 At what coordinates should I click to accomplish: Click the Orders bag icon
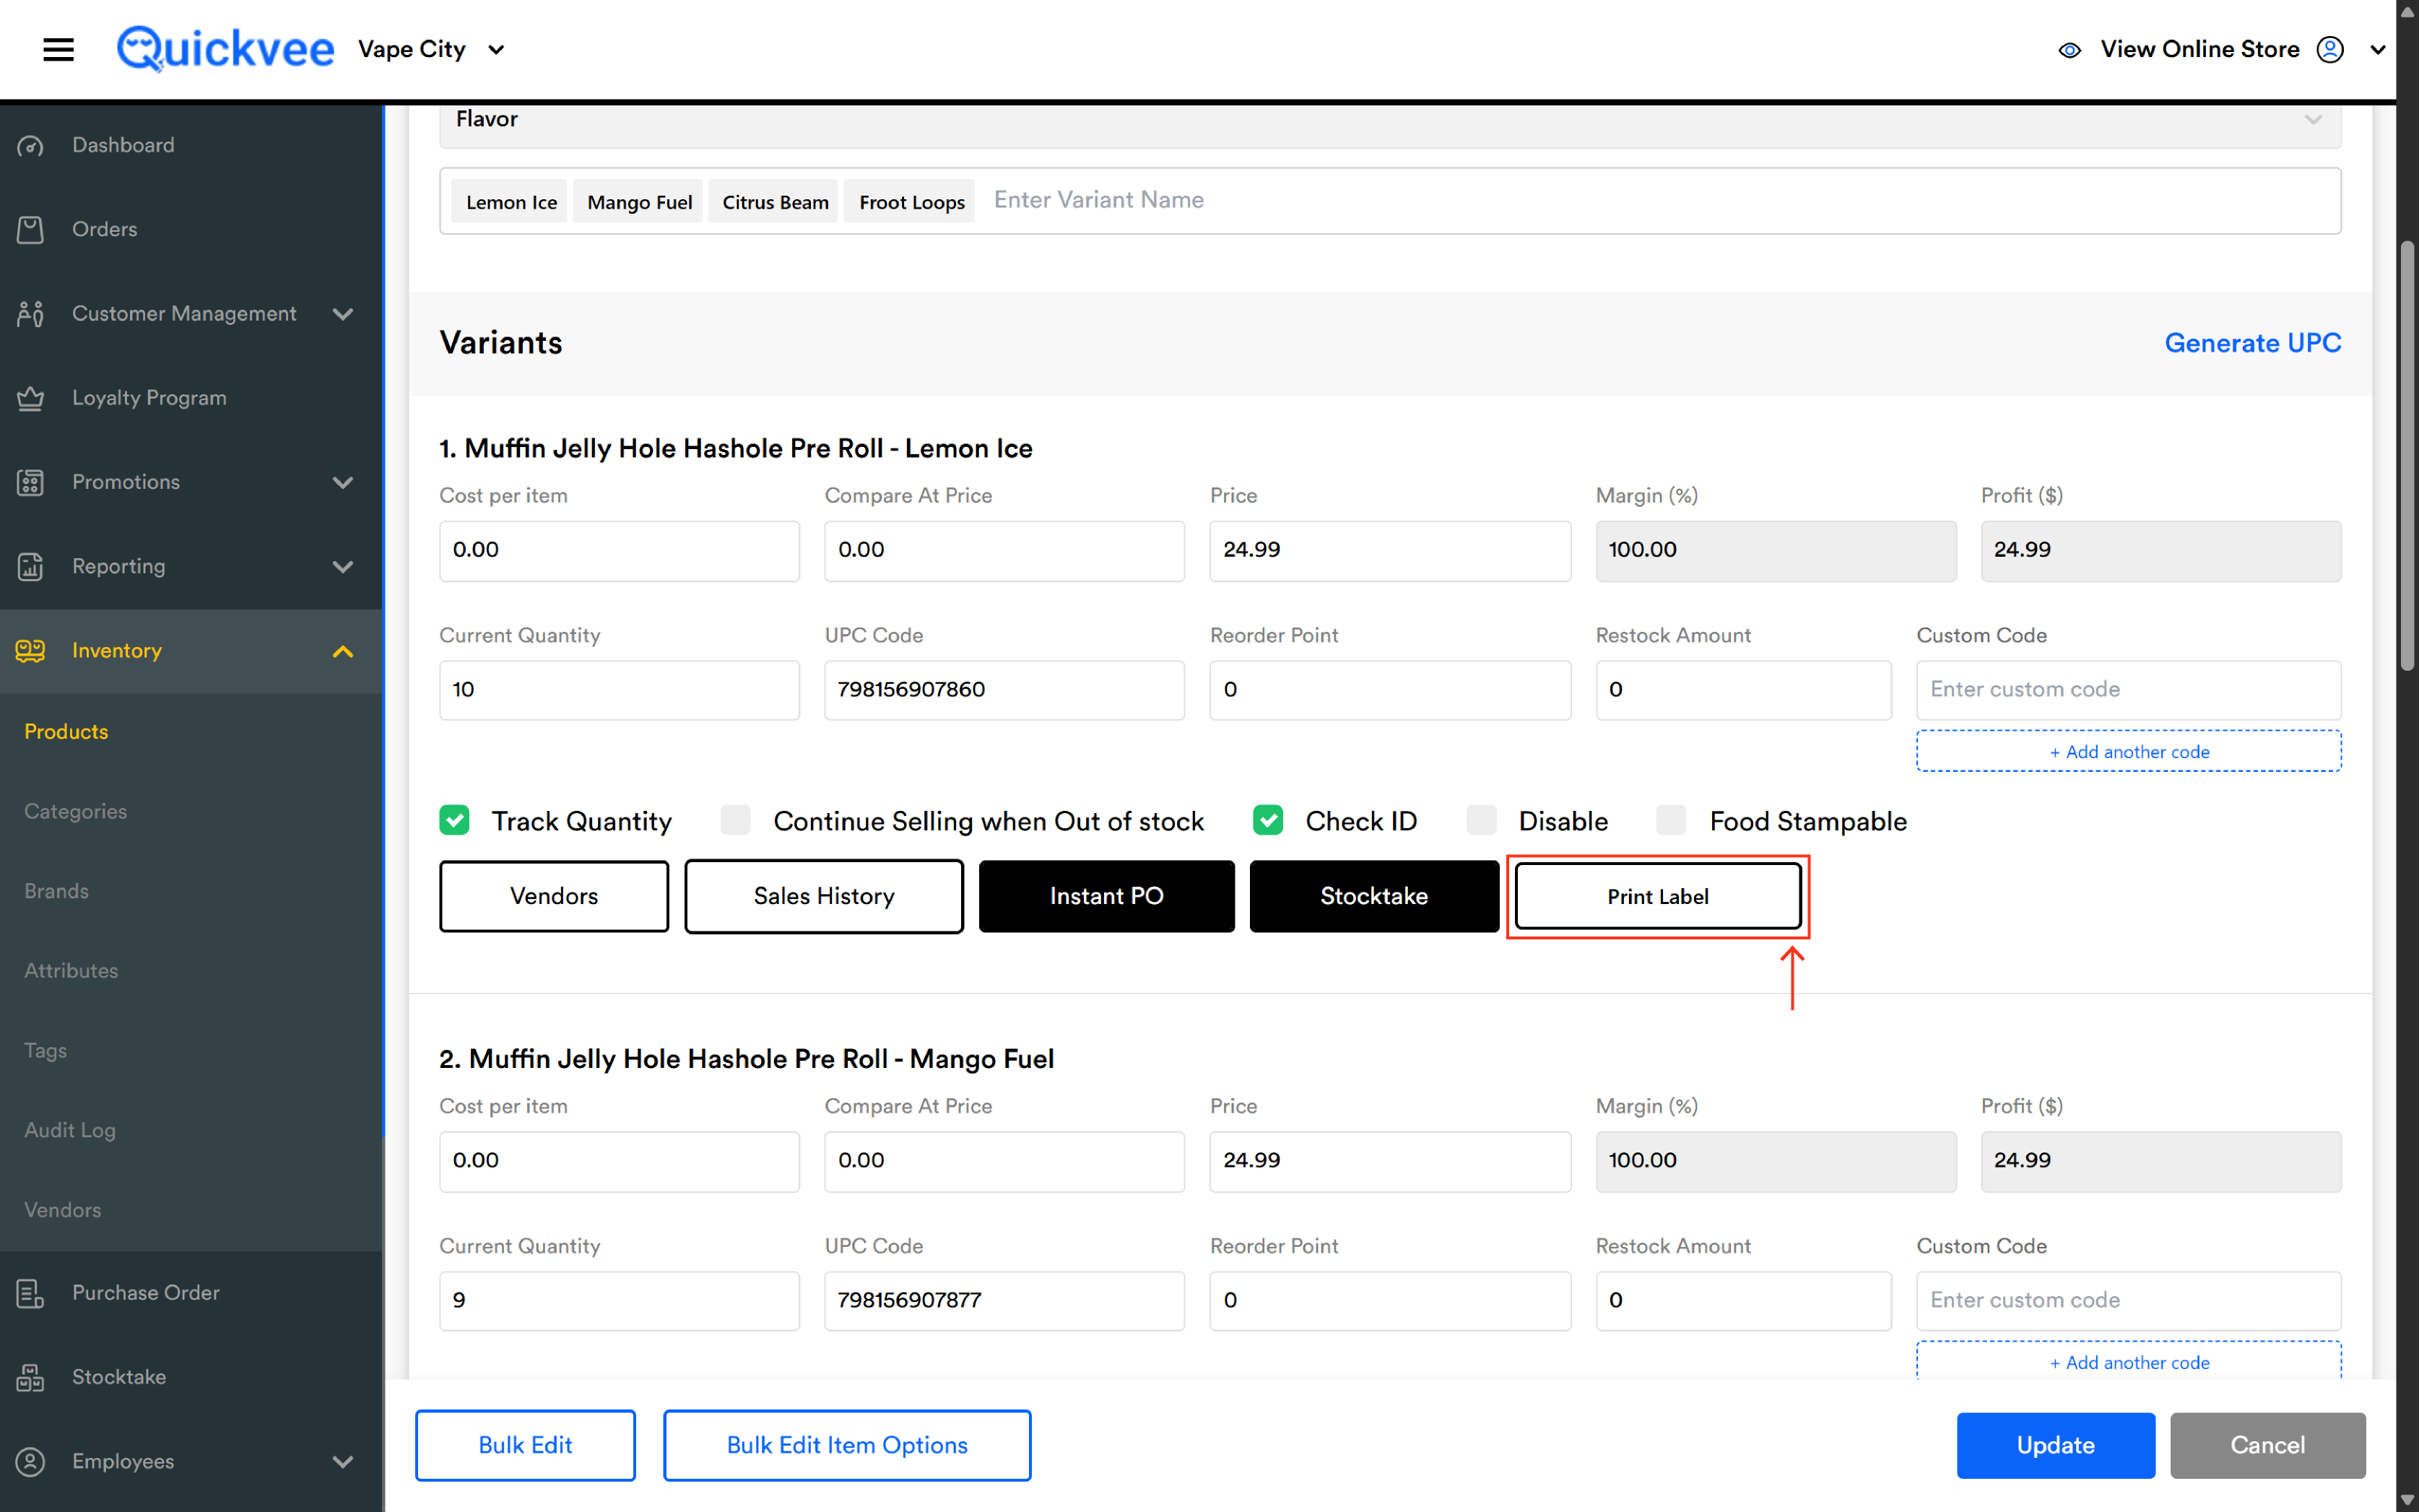pyautogui.click(x=30, y=230)
